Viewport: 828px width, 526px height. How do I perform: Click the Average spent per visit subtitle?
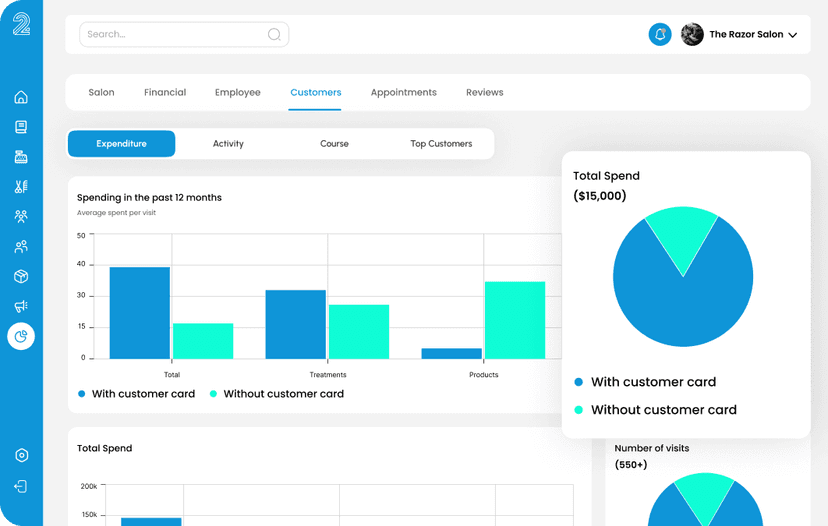[116, 213]
